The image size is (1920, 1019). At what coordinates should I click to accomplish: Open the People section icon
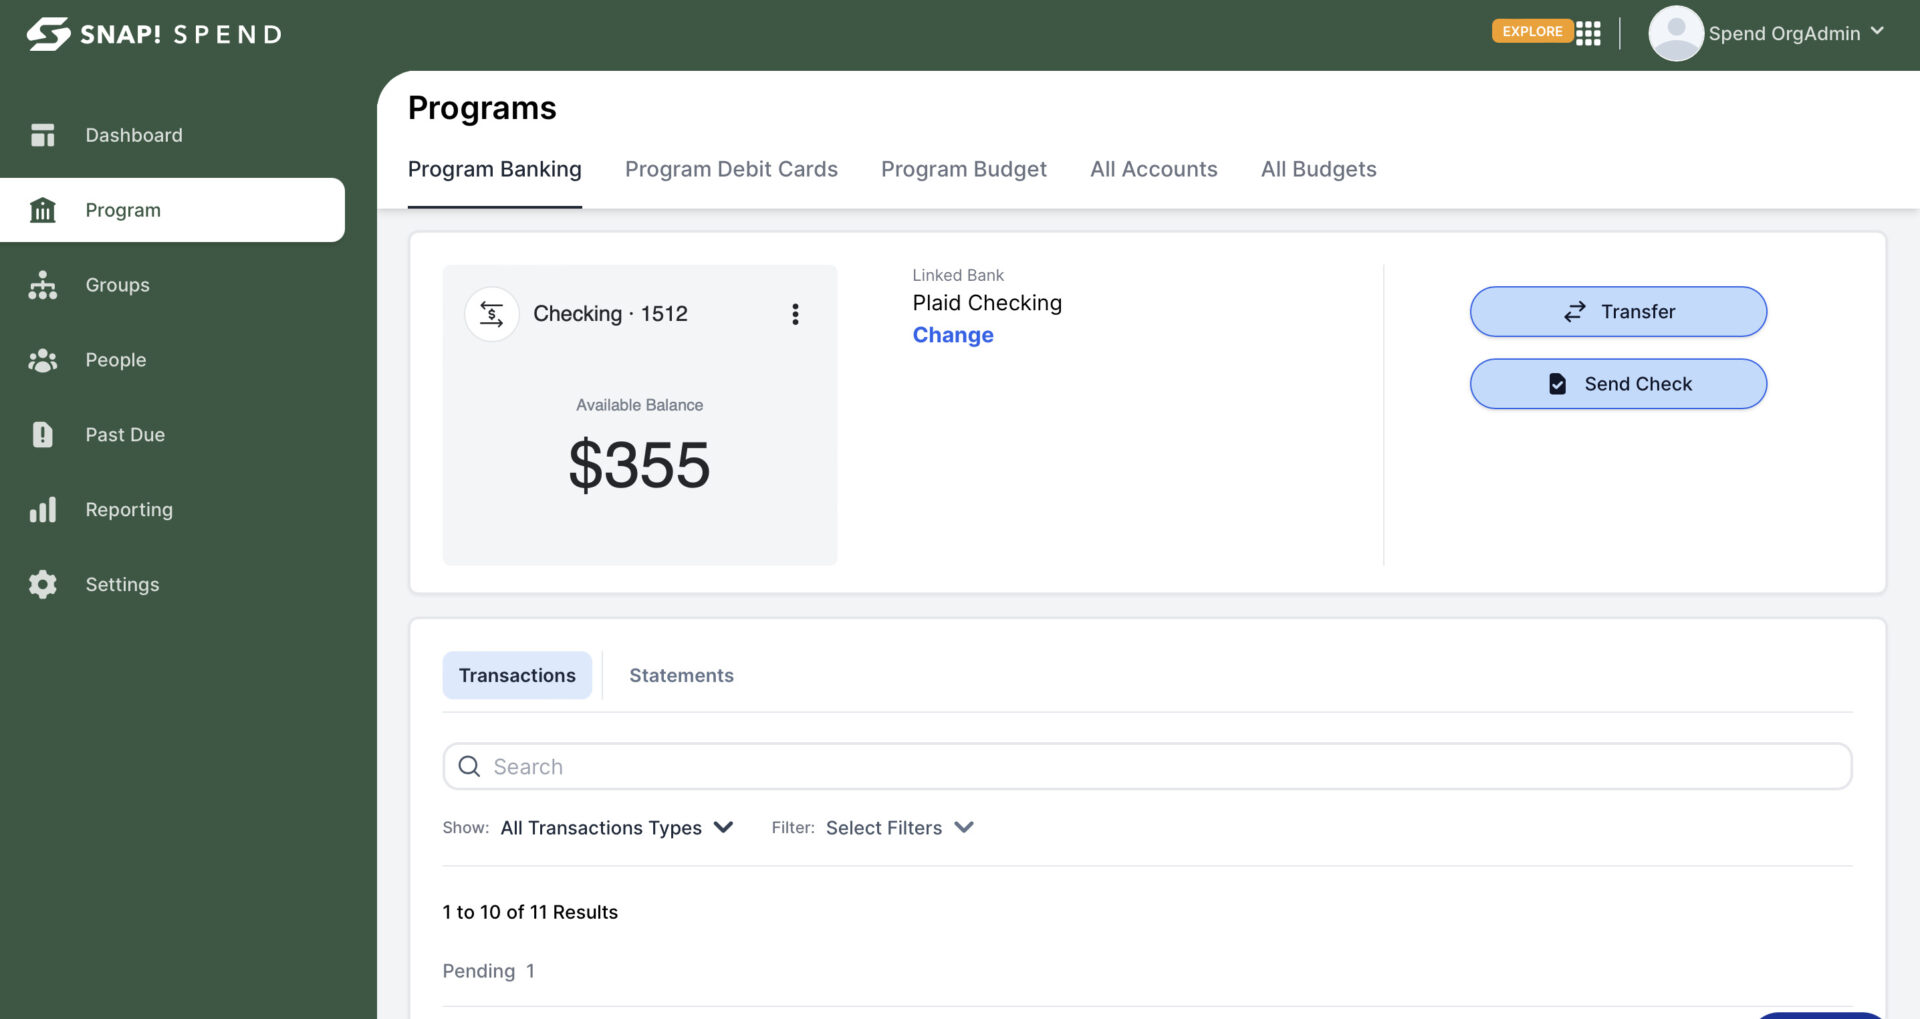pos(43,360)
